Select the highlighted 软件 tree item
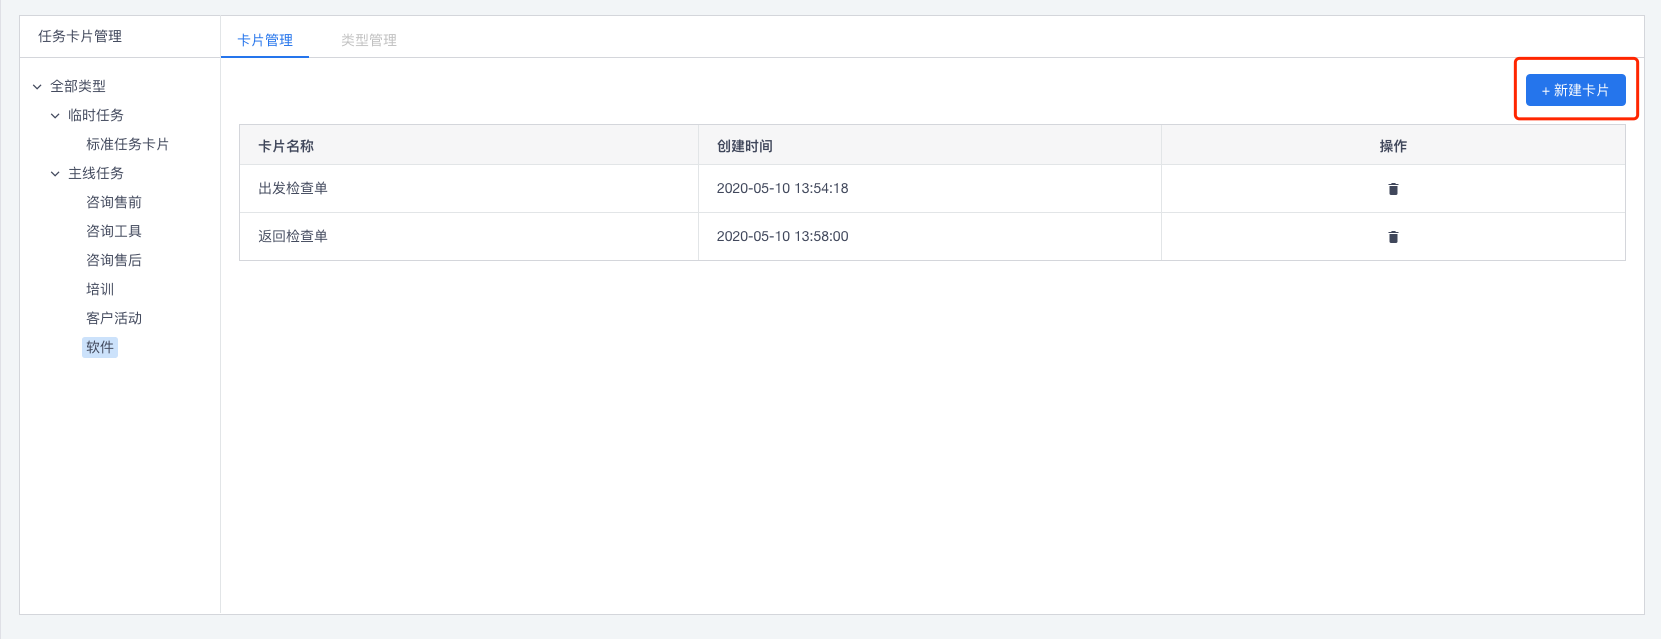The width and height of the screenshot is (1661, 639). point(100,347)
